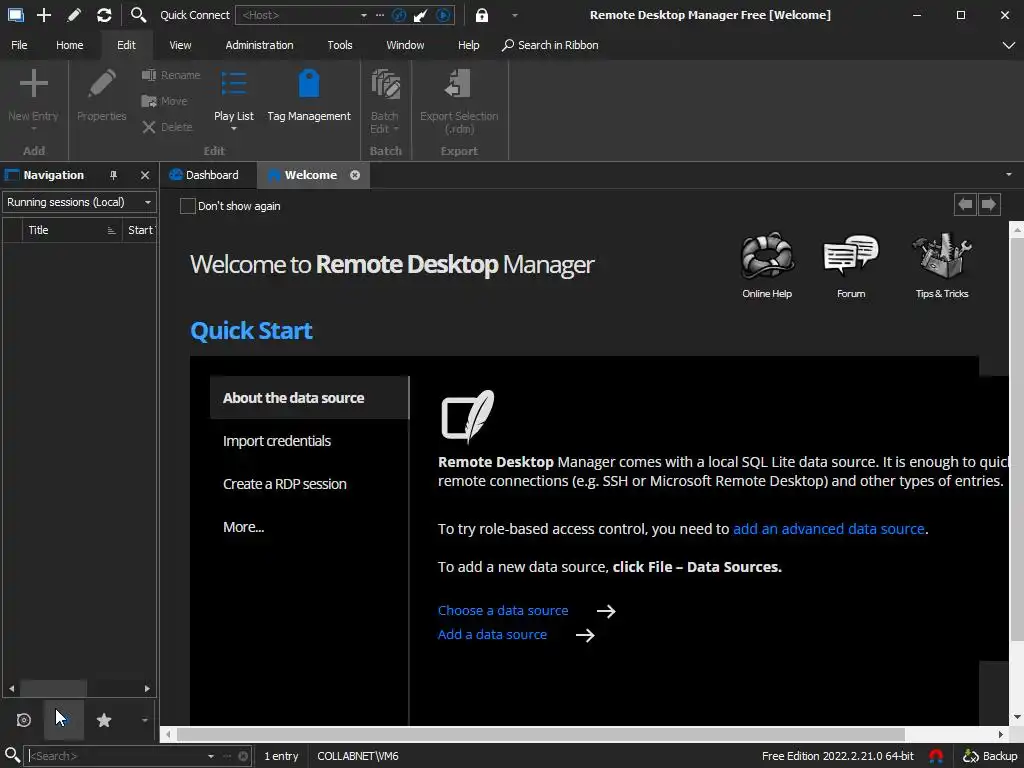The height and width of the screenshot is (768, 1024).
Task: Click the welcome page horizontal scrollbar
Action: pos(541,735)
